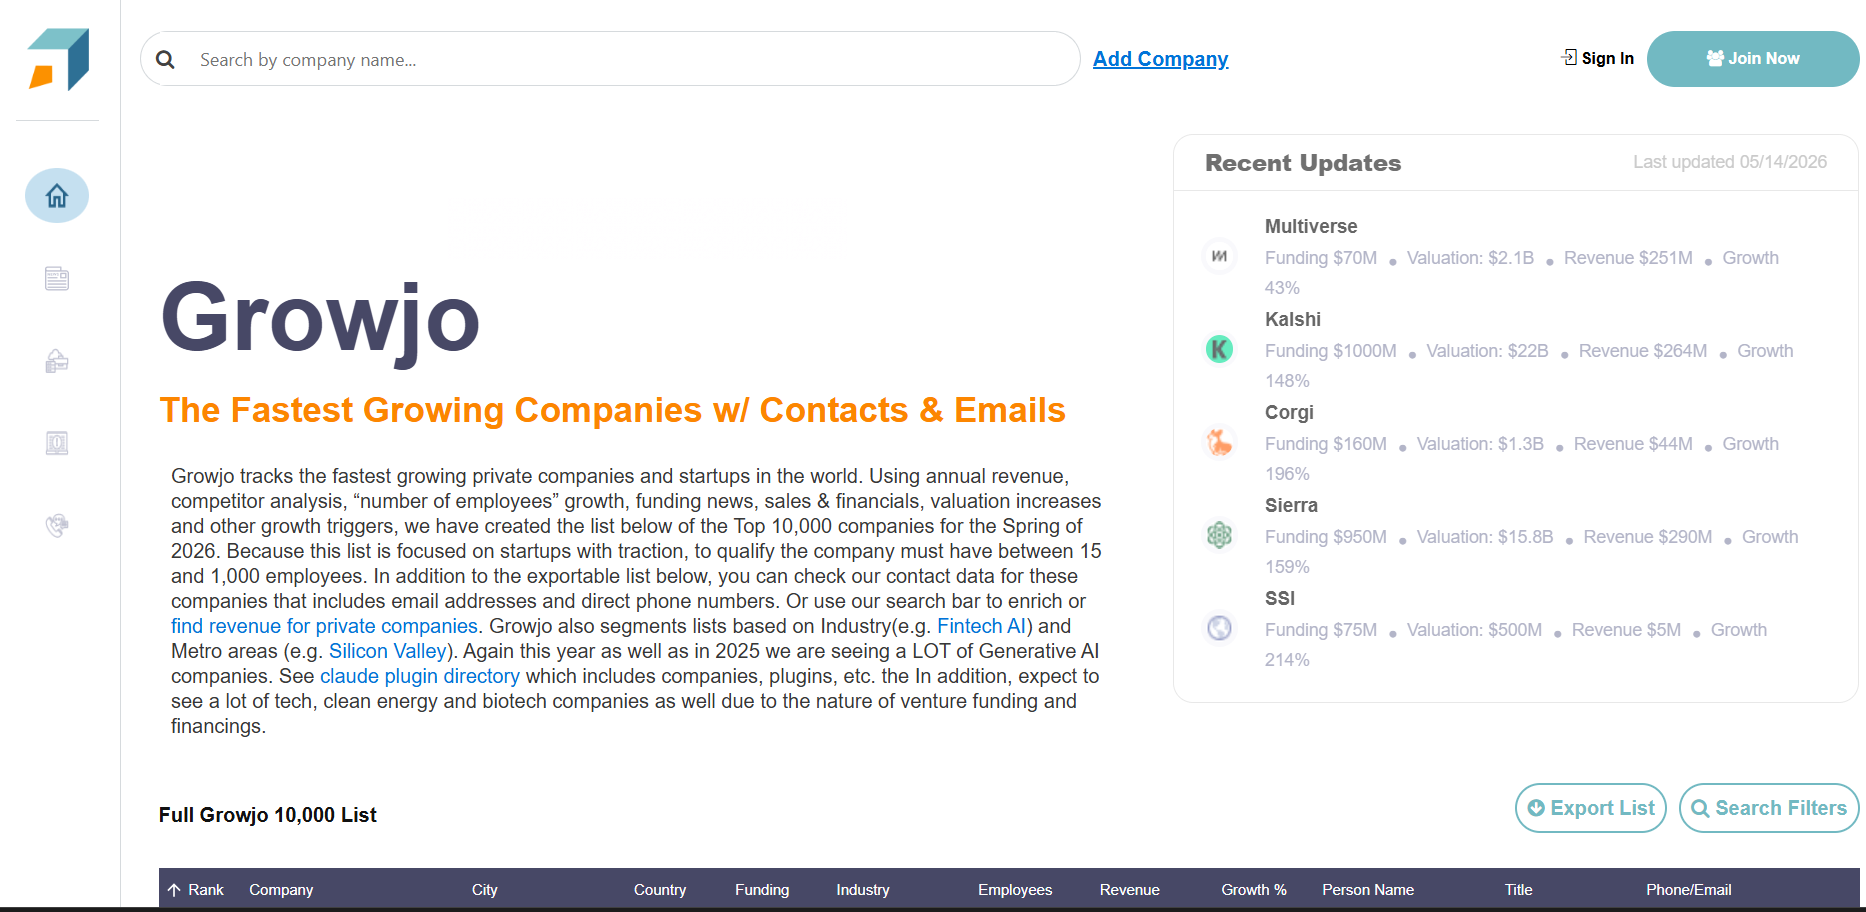Click the Phone/Email column header

tap(1689, 890)
